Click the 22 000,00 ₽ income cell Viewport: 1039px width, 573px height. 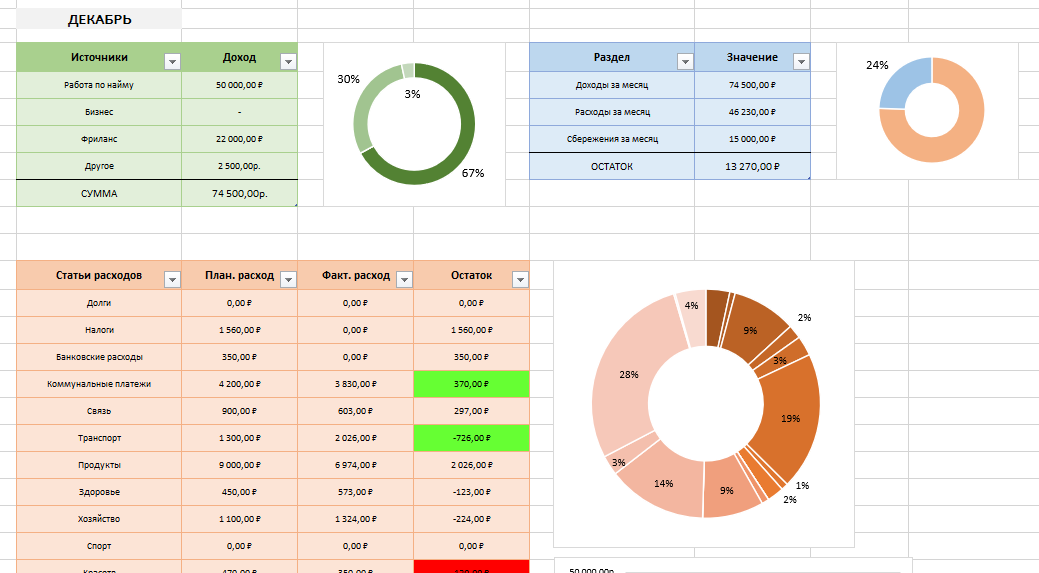(240, 139)
